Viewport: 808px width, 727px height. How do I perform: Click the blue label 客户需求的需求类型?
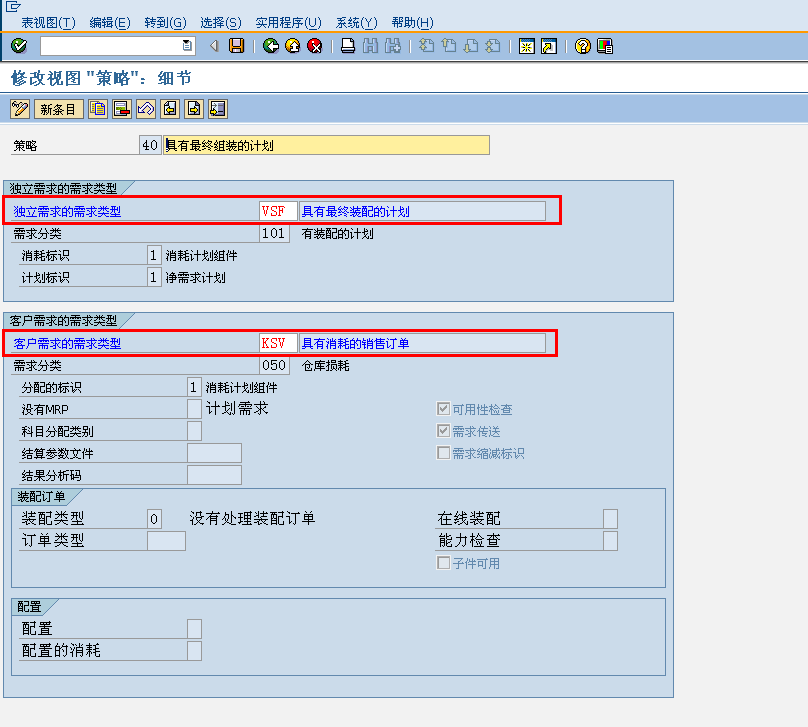pyautogui.click(x=67, y=343)
